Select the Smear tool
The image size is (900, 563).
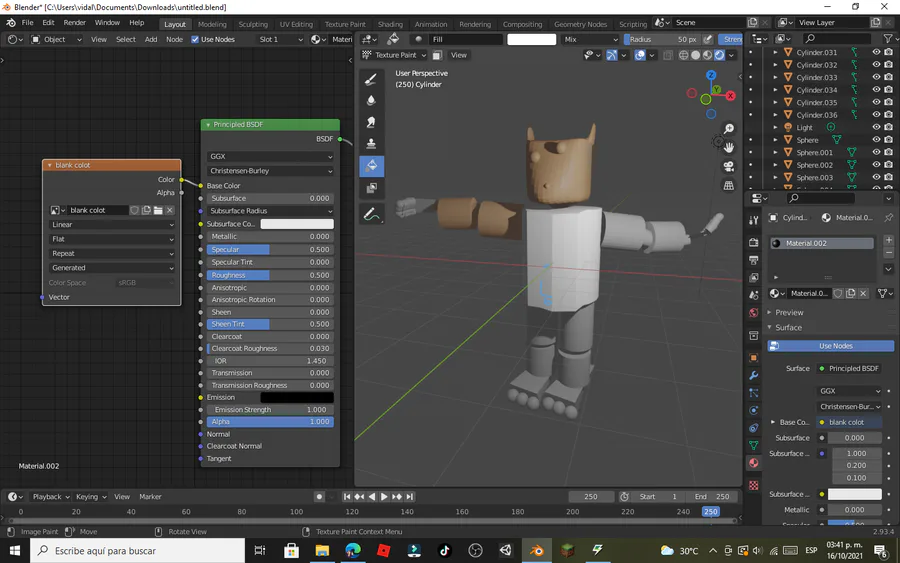371,122
